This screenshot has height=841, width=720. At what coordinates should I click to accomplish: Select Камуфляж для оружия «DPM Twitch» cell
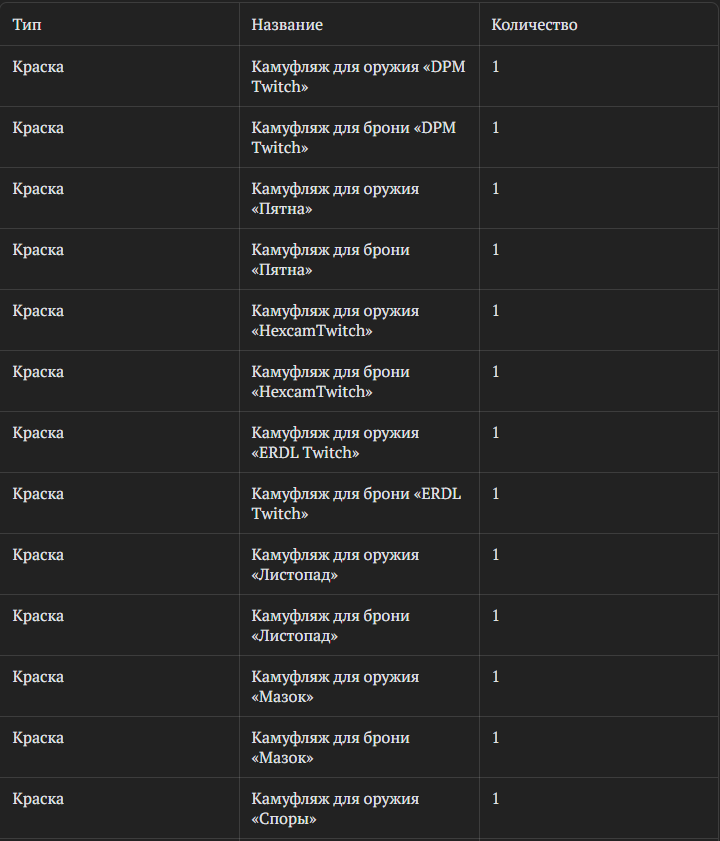click(x=358, y=76)
